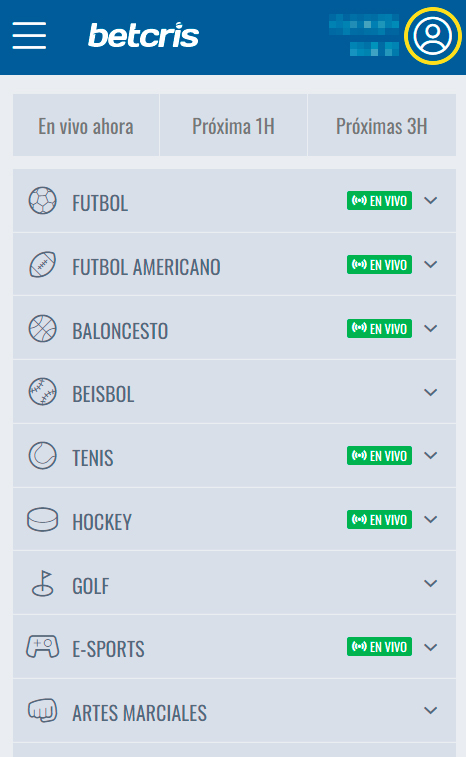
Task: Click the E-Sports gamepad icon
Action: (42, 647)
